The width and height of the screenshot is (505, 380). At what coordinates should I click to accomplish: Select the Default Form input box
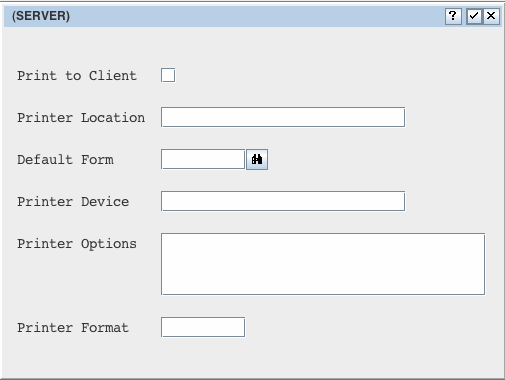pyautogui.click(x=203, y=159)
